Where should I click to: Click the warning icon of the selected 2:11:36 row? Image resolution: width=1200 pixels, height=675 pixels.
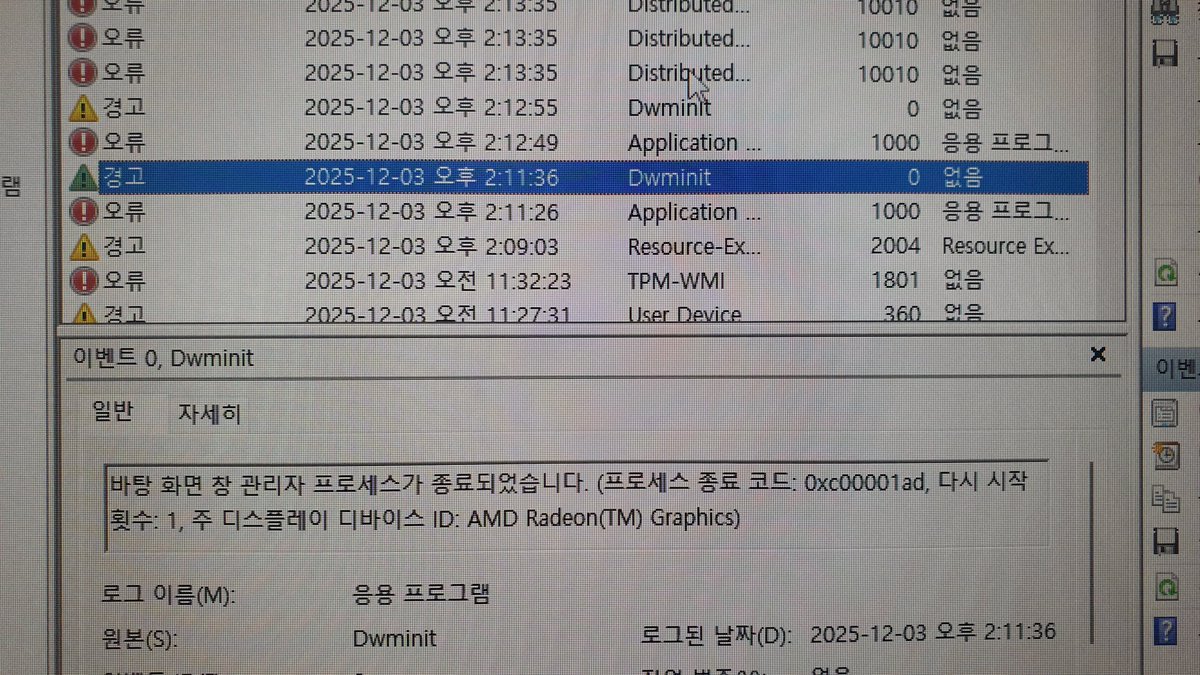[x=84, y=178]
